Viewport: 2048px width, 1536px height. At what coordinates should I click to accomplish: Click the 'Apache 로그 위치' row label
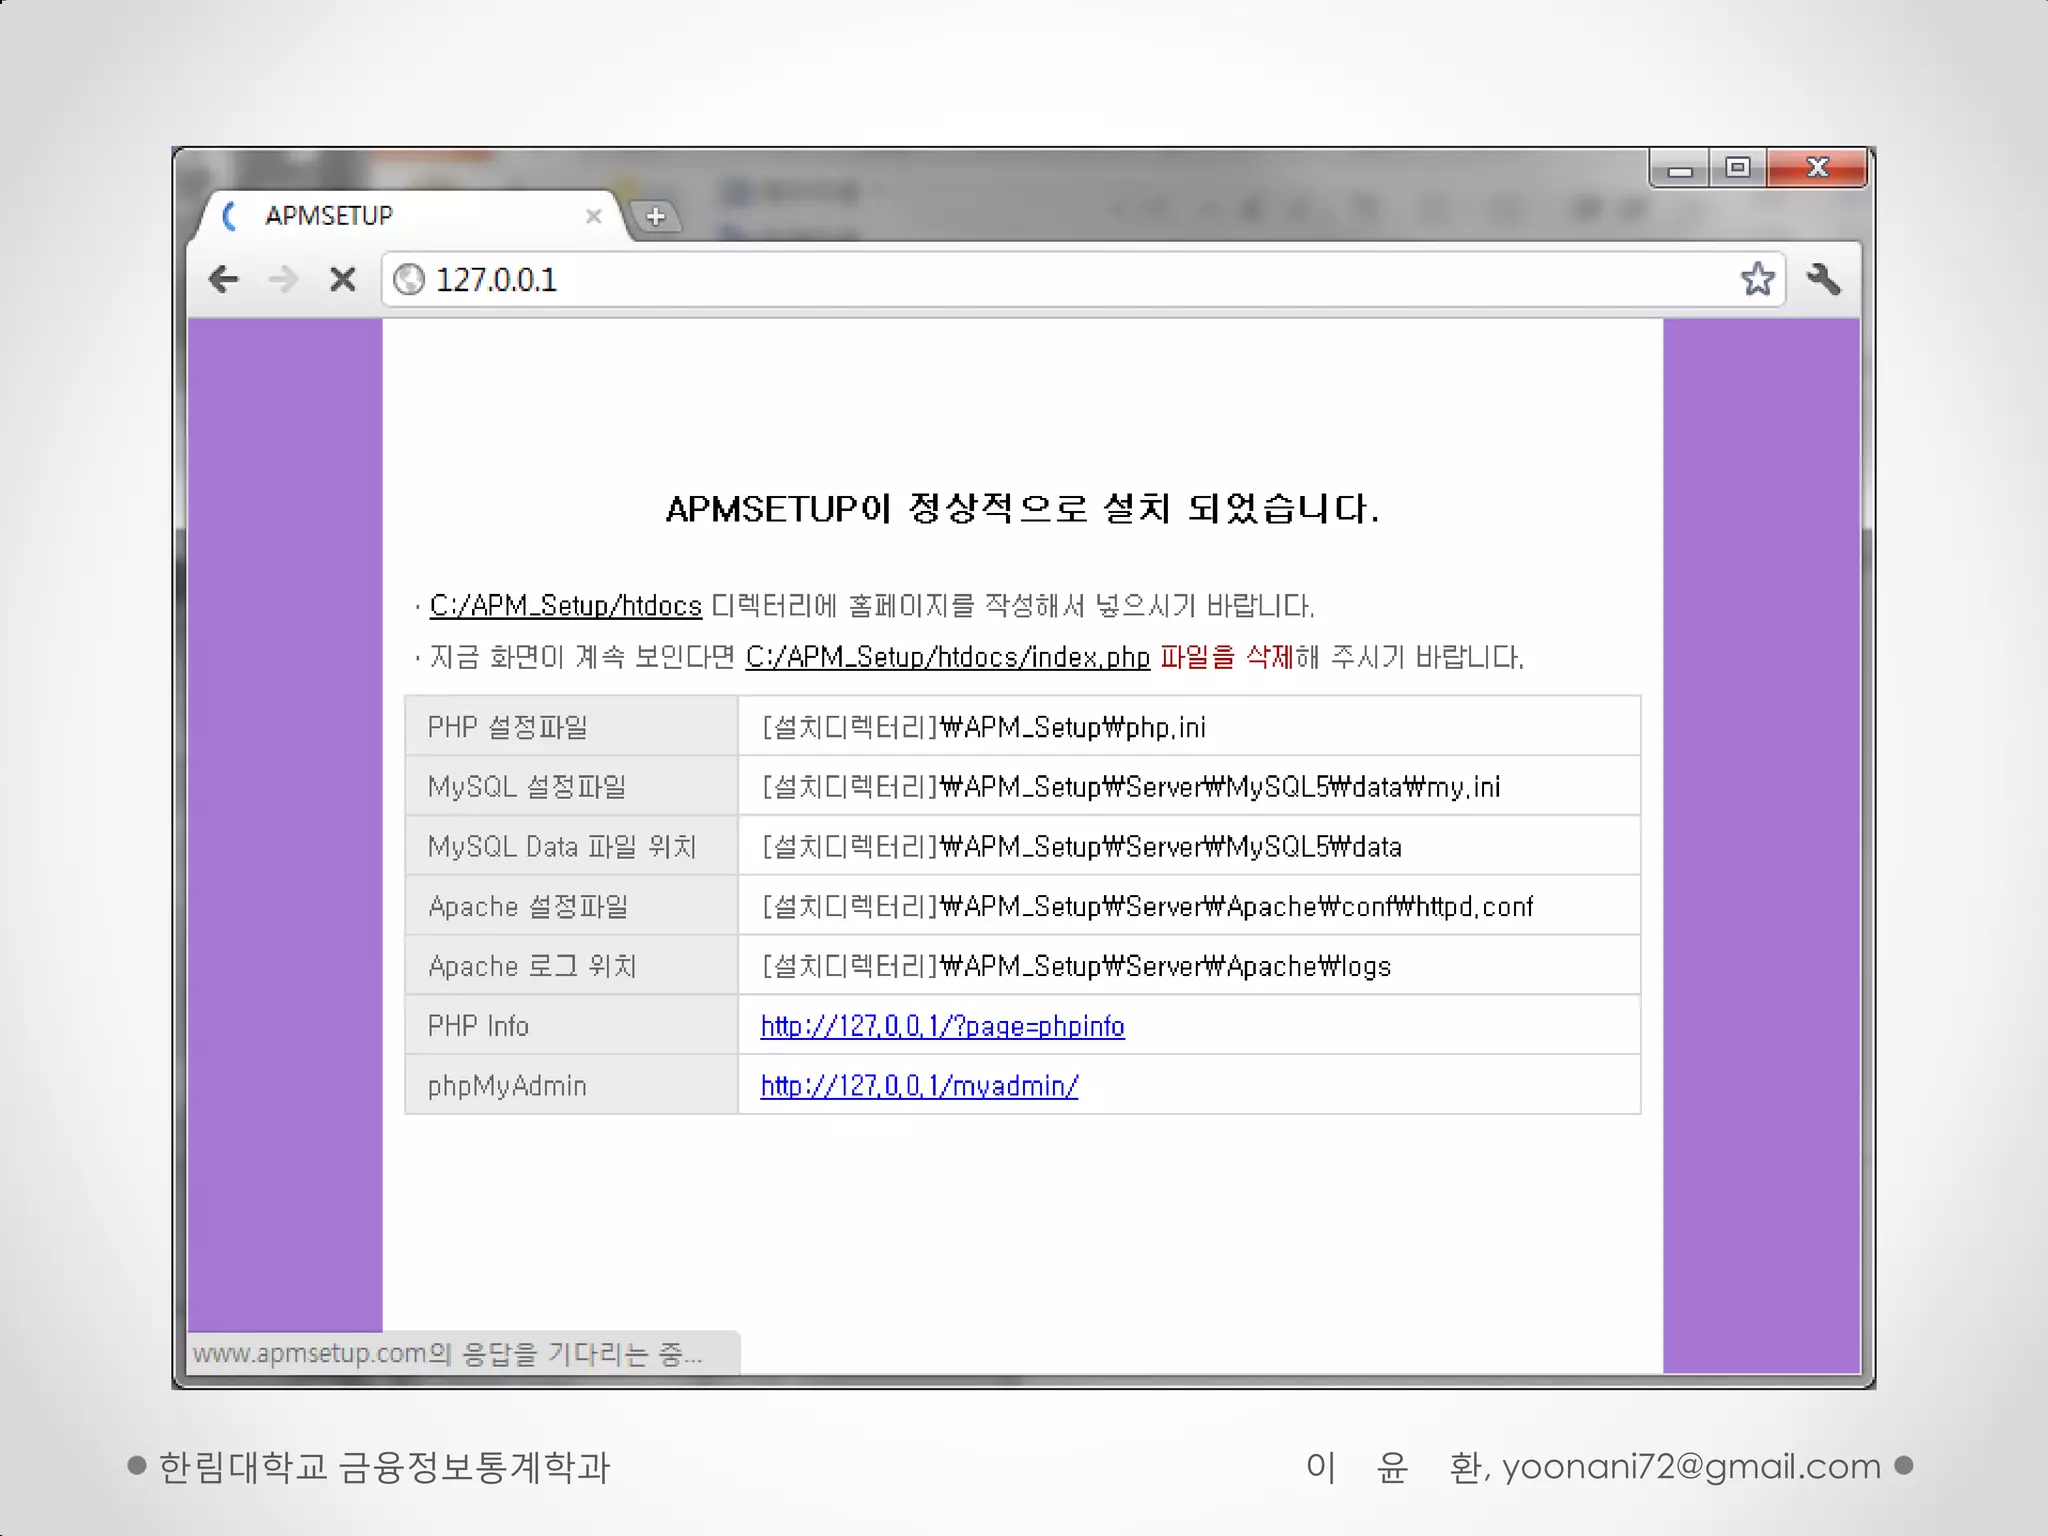tap(532, 966)
